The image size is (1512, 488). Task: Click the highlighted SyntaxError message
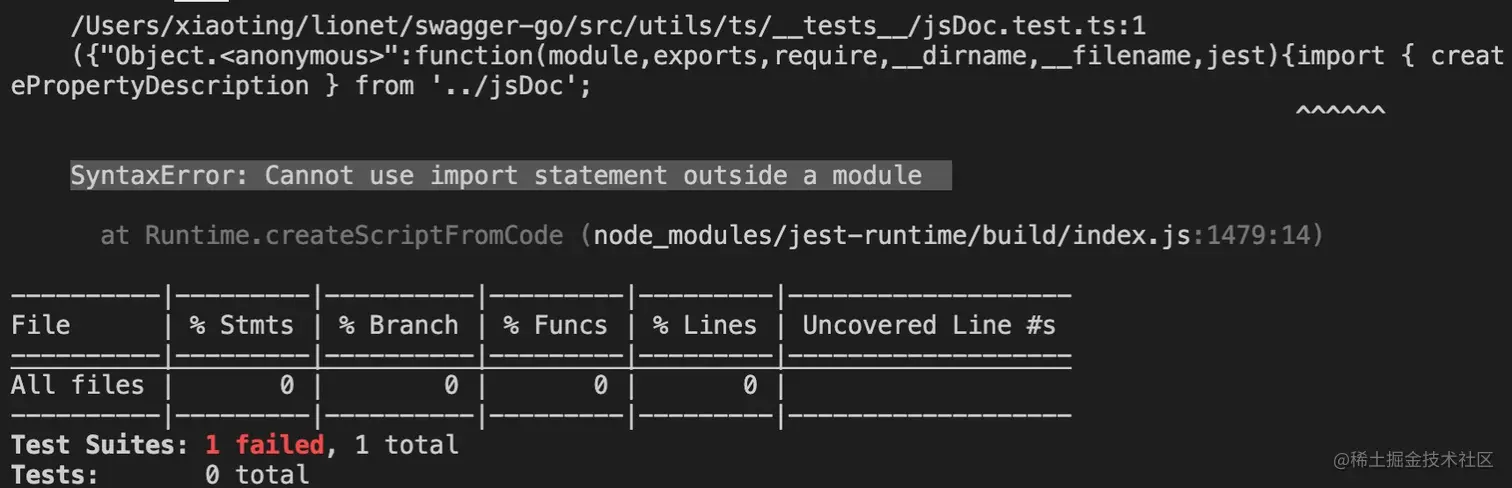510,176
